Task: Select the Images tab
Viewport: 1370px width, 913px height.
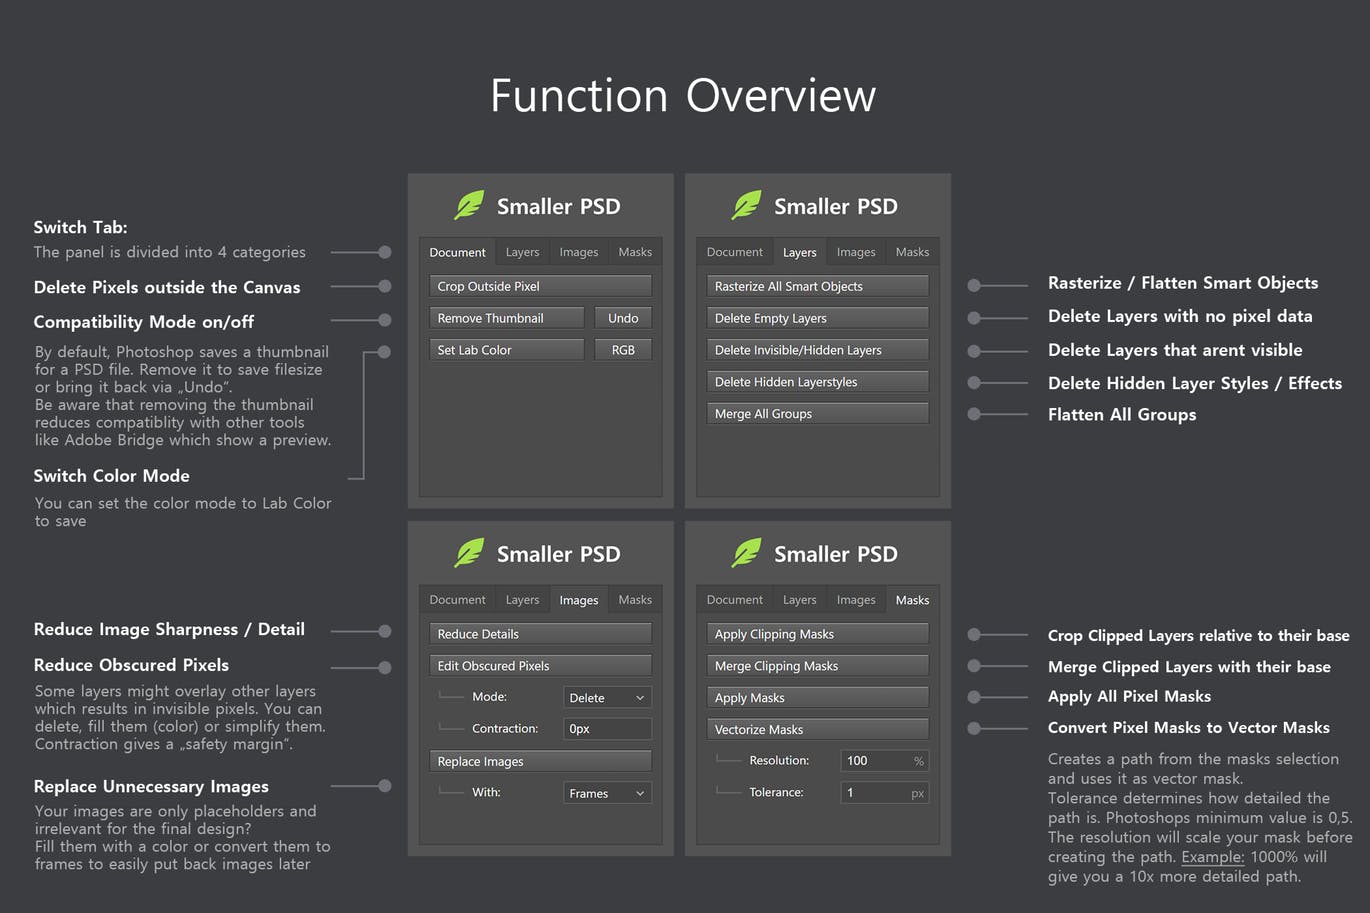Action: tap(578, 599)
